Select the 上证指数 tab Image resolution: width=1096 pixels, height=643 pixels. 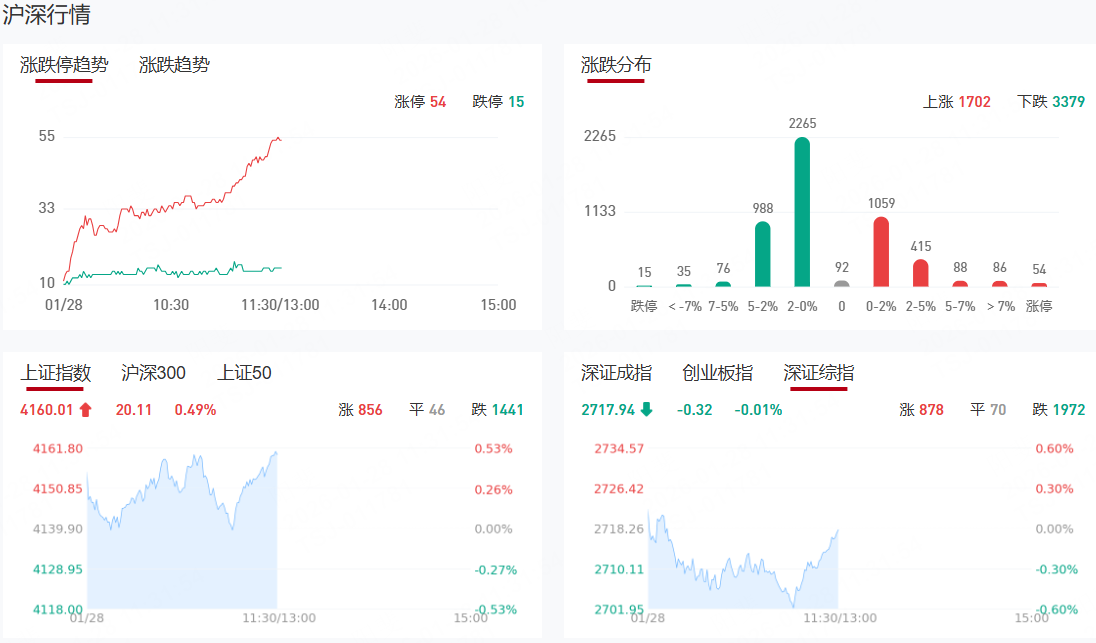[56, 373]
